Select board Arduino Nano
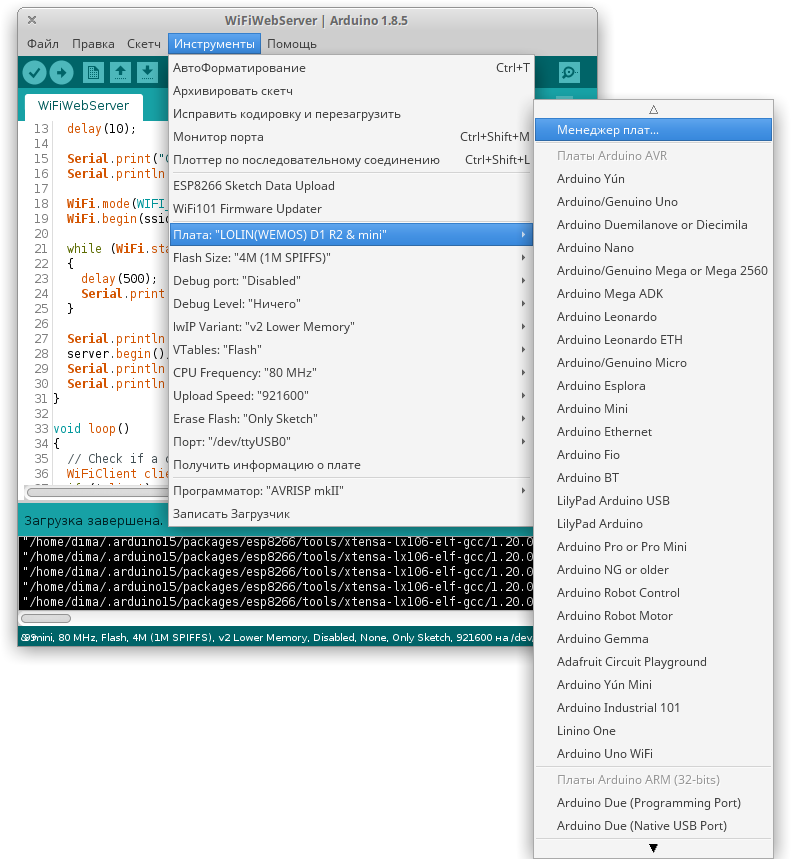The width and height of the screenshot is (792, 859). pos(653,248)
